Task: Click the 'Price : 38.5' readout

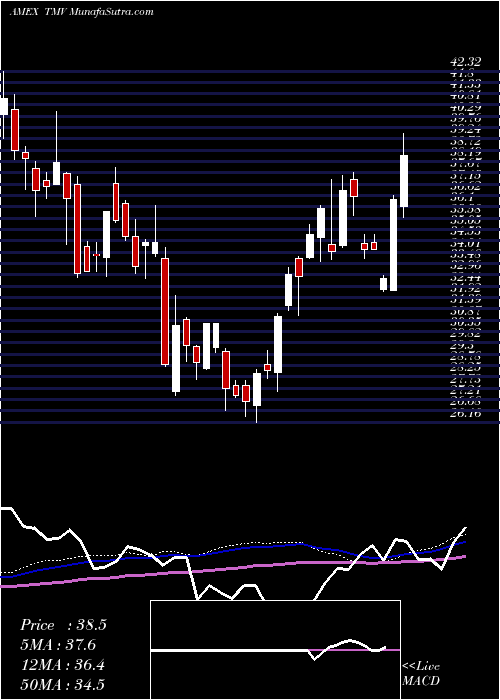Action: tap(63, 625)
